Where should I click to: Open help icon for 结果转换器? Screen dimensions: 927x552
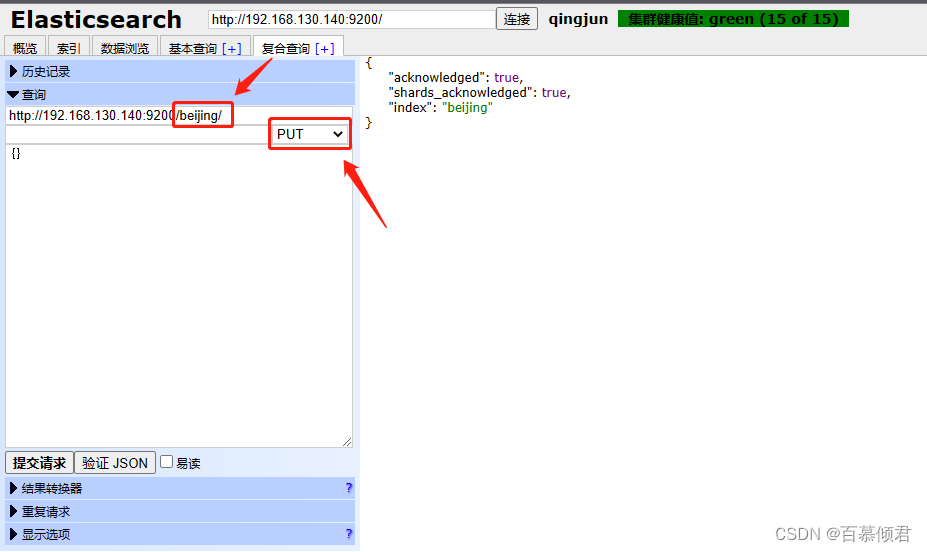click(x=348, y=488)
